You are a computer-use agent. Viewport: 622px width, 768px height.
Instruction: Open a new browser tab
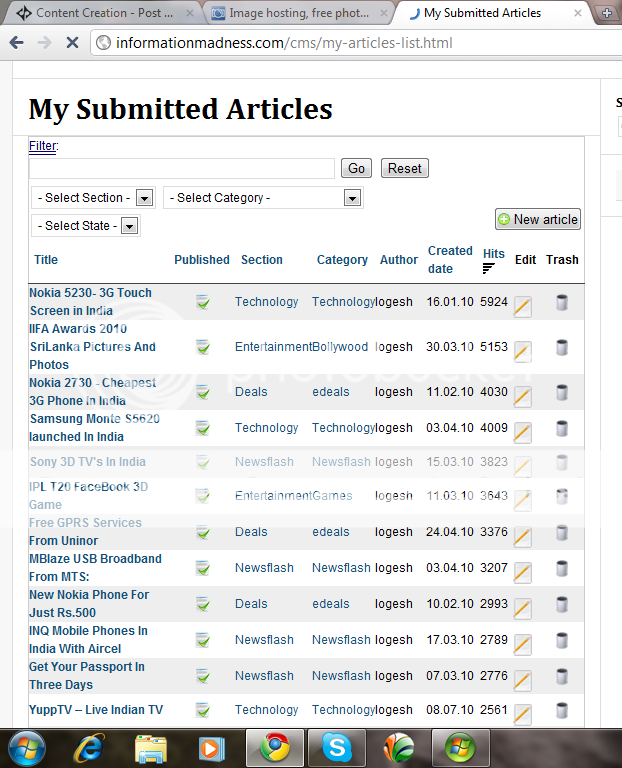tap(607, 13)
